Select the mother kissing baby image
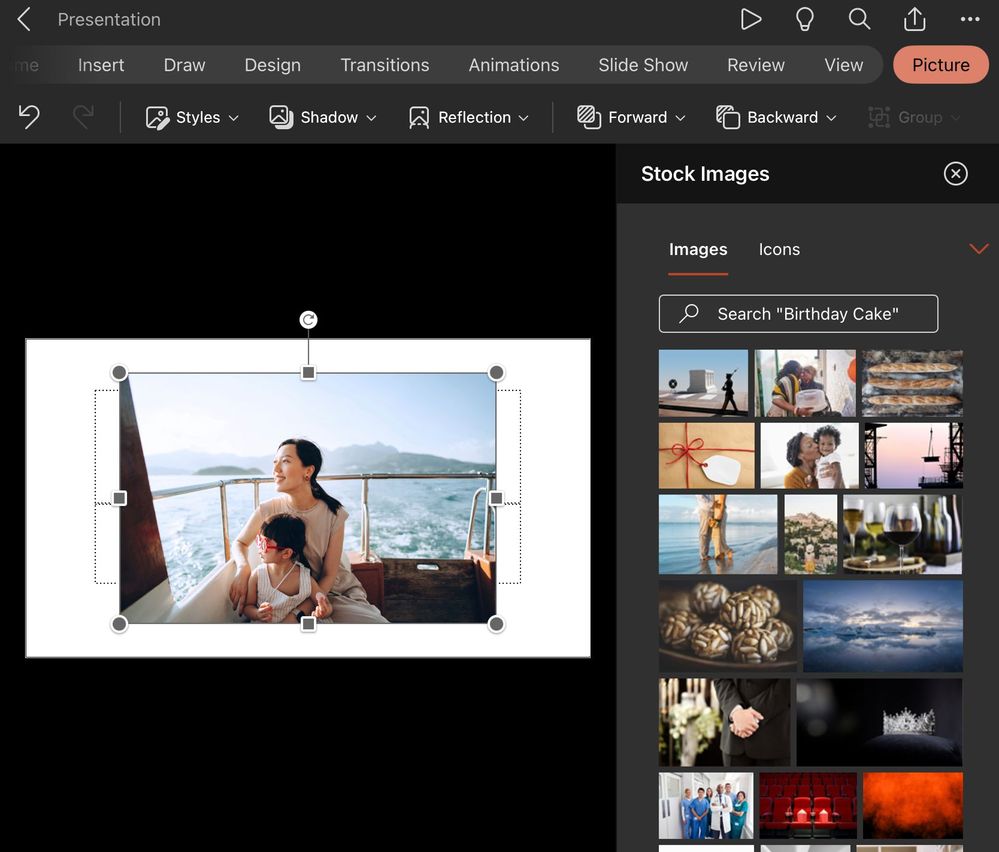 (x=809, y=456)
